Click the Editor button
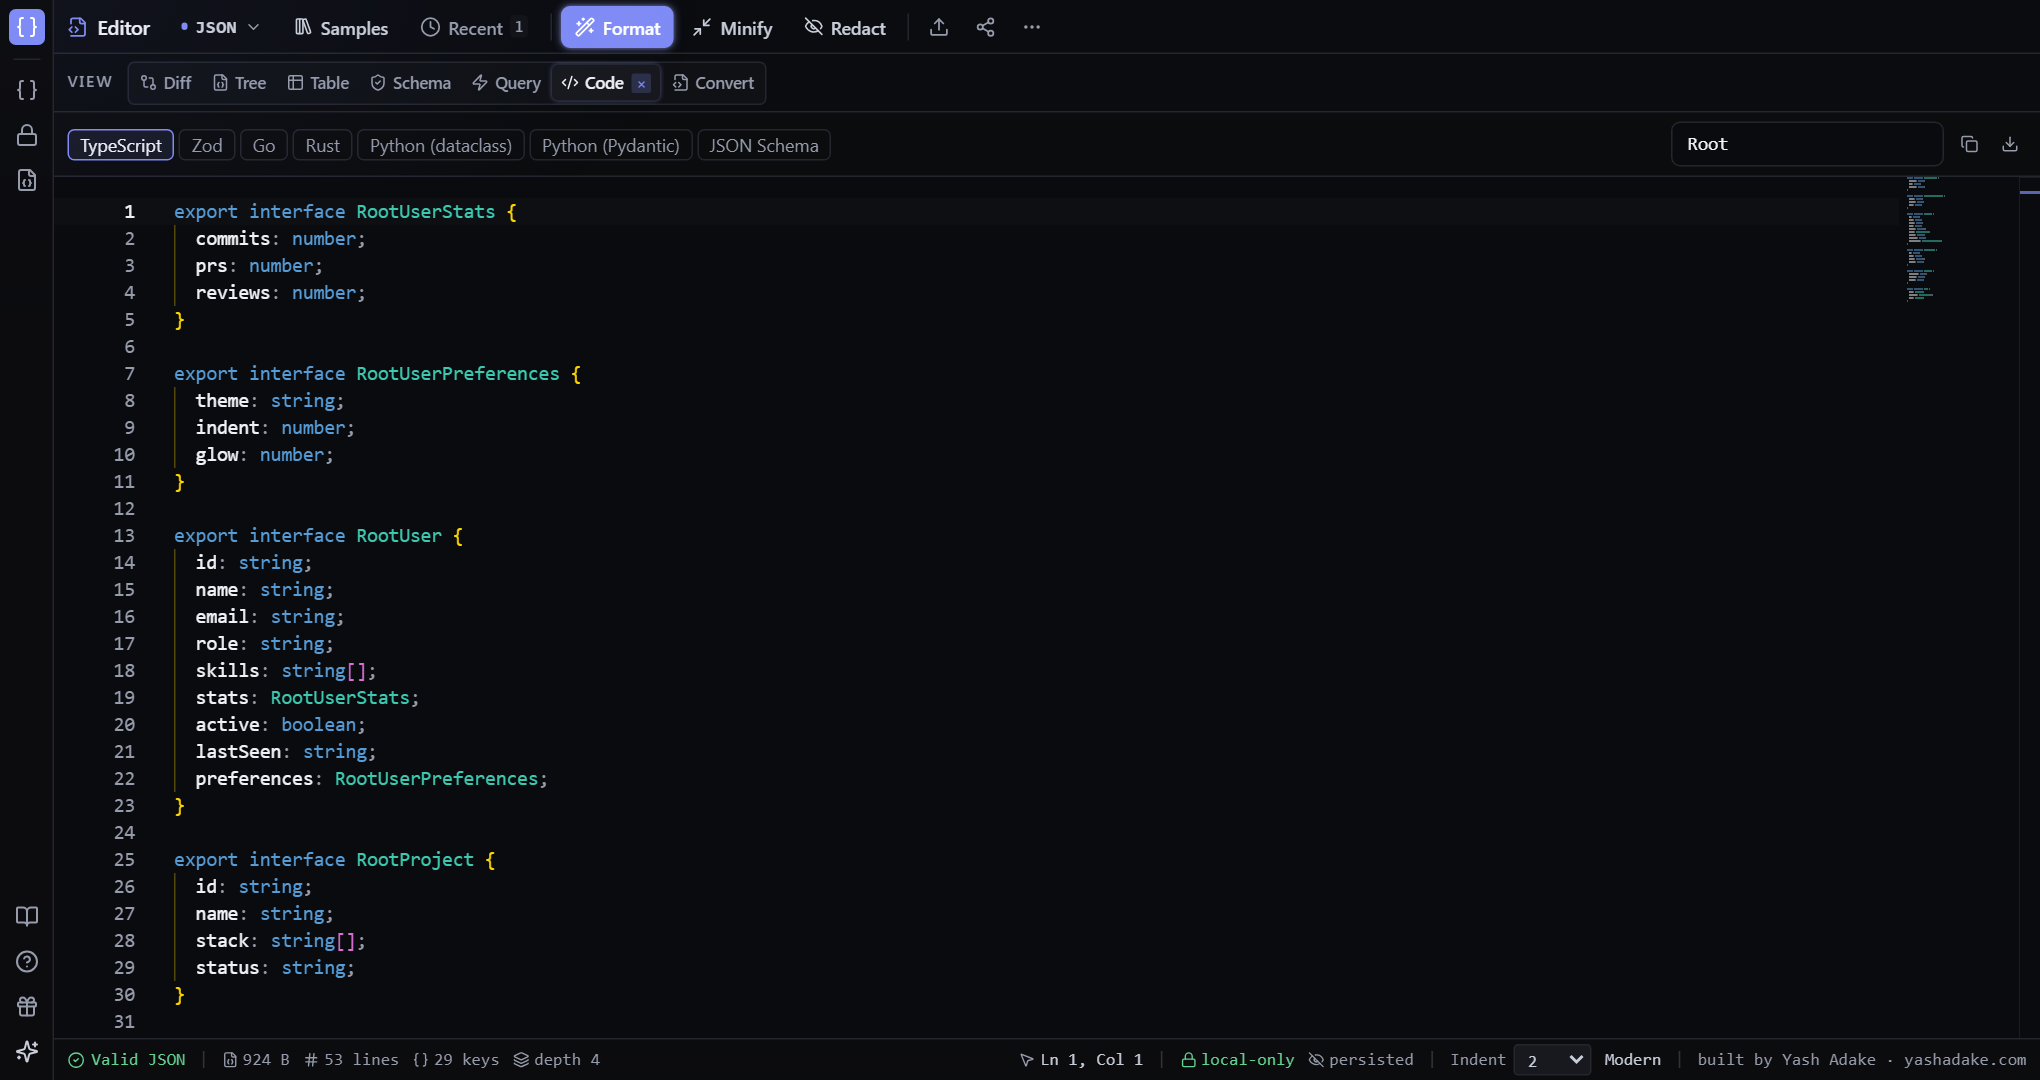 (x=109, y=28)
